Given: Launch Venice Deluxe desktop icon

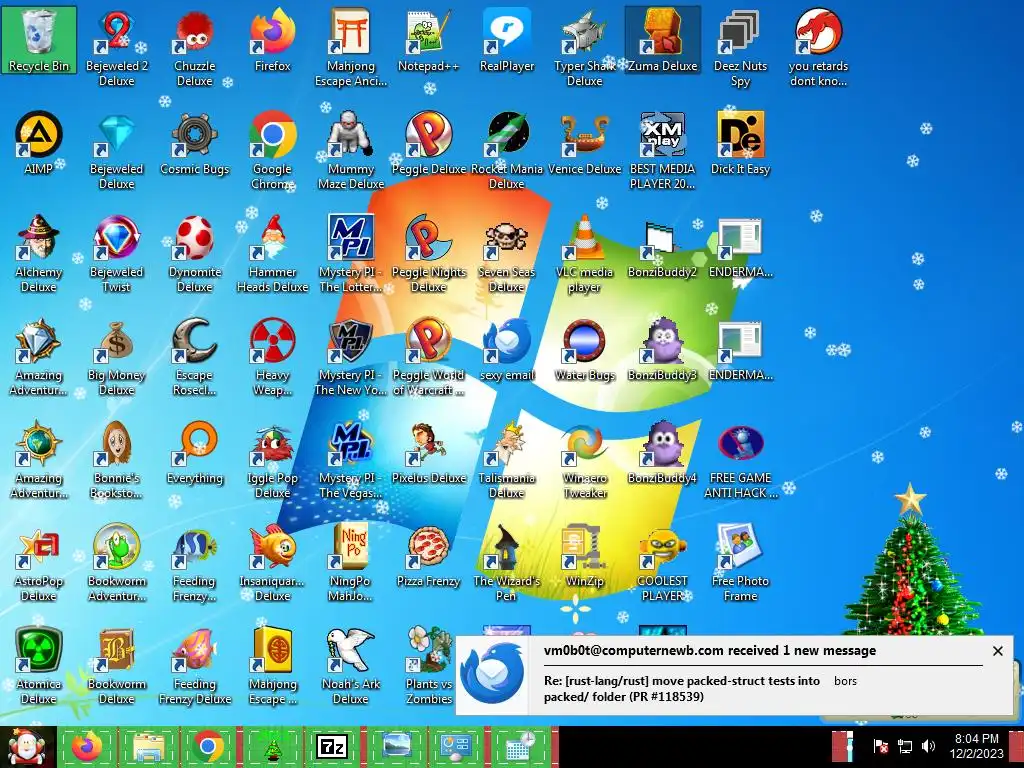Looking at the screenshot, I should click(584, 143).
